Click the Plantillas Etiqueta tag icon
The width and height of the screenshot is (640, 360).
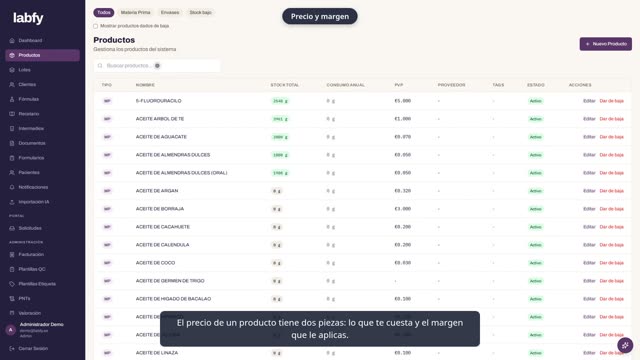point(12,284)
